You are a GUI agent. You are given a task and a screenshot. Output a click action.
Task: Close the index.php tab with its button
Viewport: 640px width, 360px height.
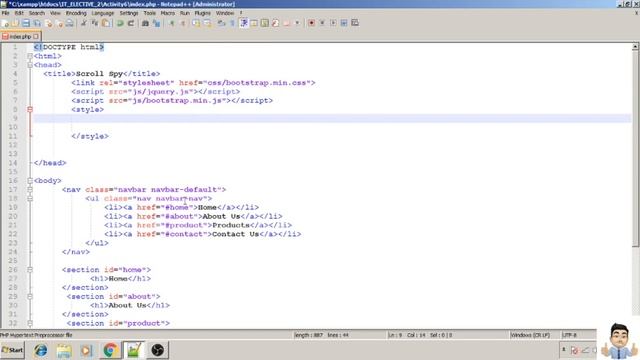click(x=36, y=37)
